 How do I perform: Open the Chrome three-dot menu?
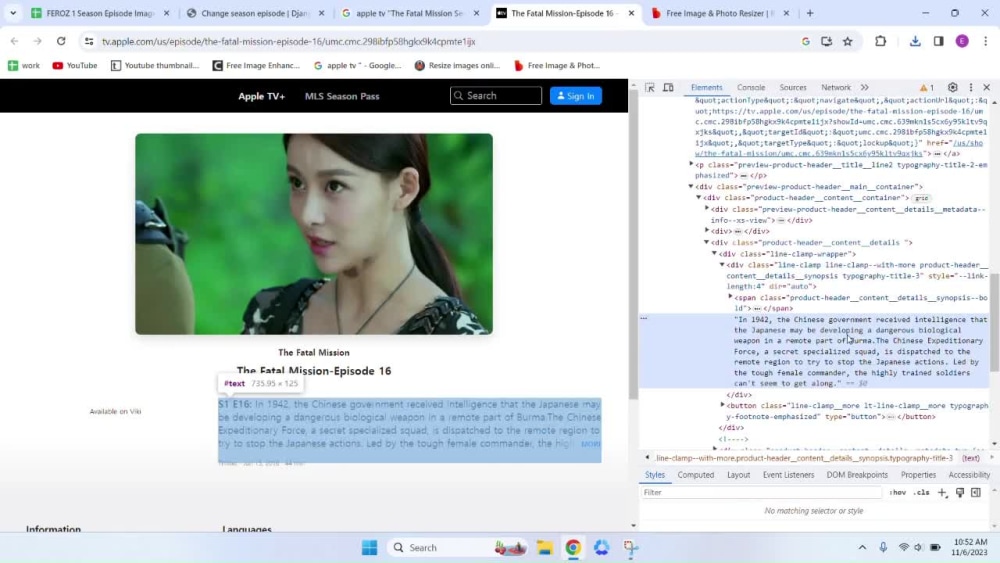click(x=985, y=41)
